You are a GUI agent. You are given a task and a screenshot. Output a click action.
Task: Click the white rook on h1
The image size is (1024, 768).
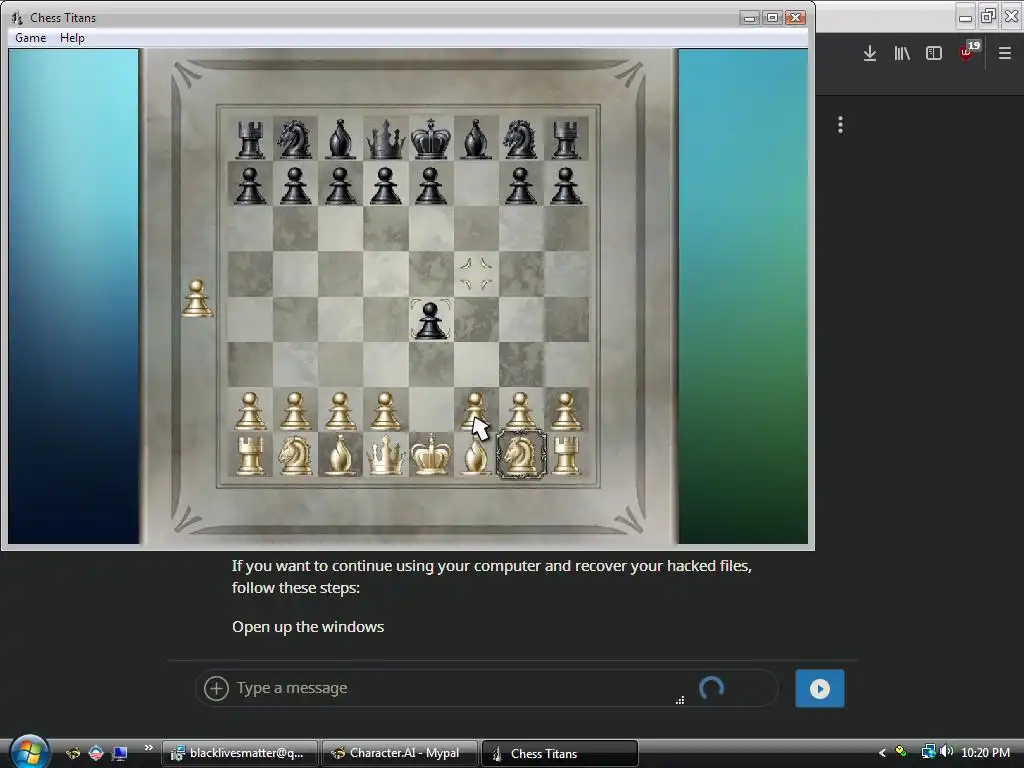[x=566, y=454]
